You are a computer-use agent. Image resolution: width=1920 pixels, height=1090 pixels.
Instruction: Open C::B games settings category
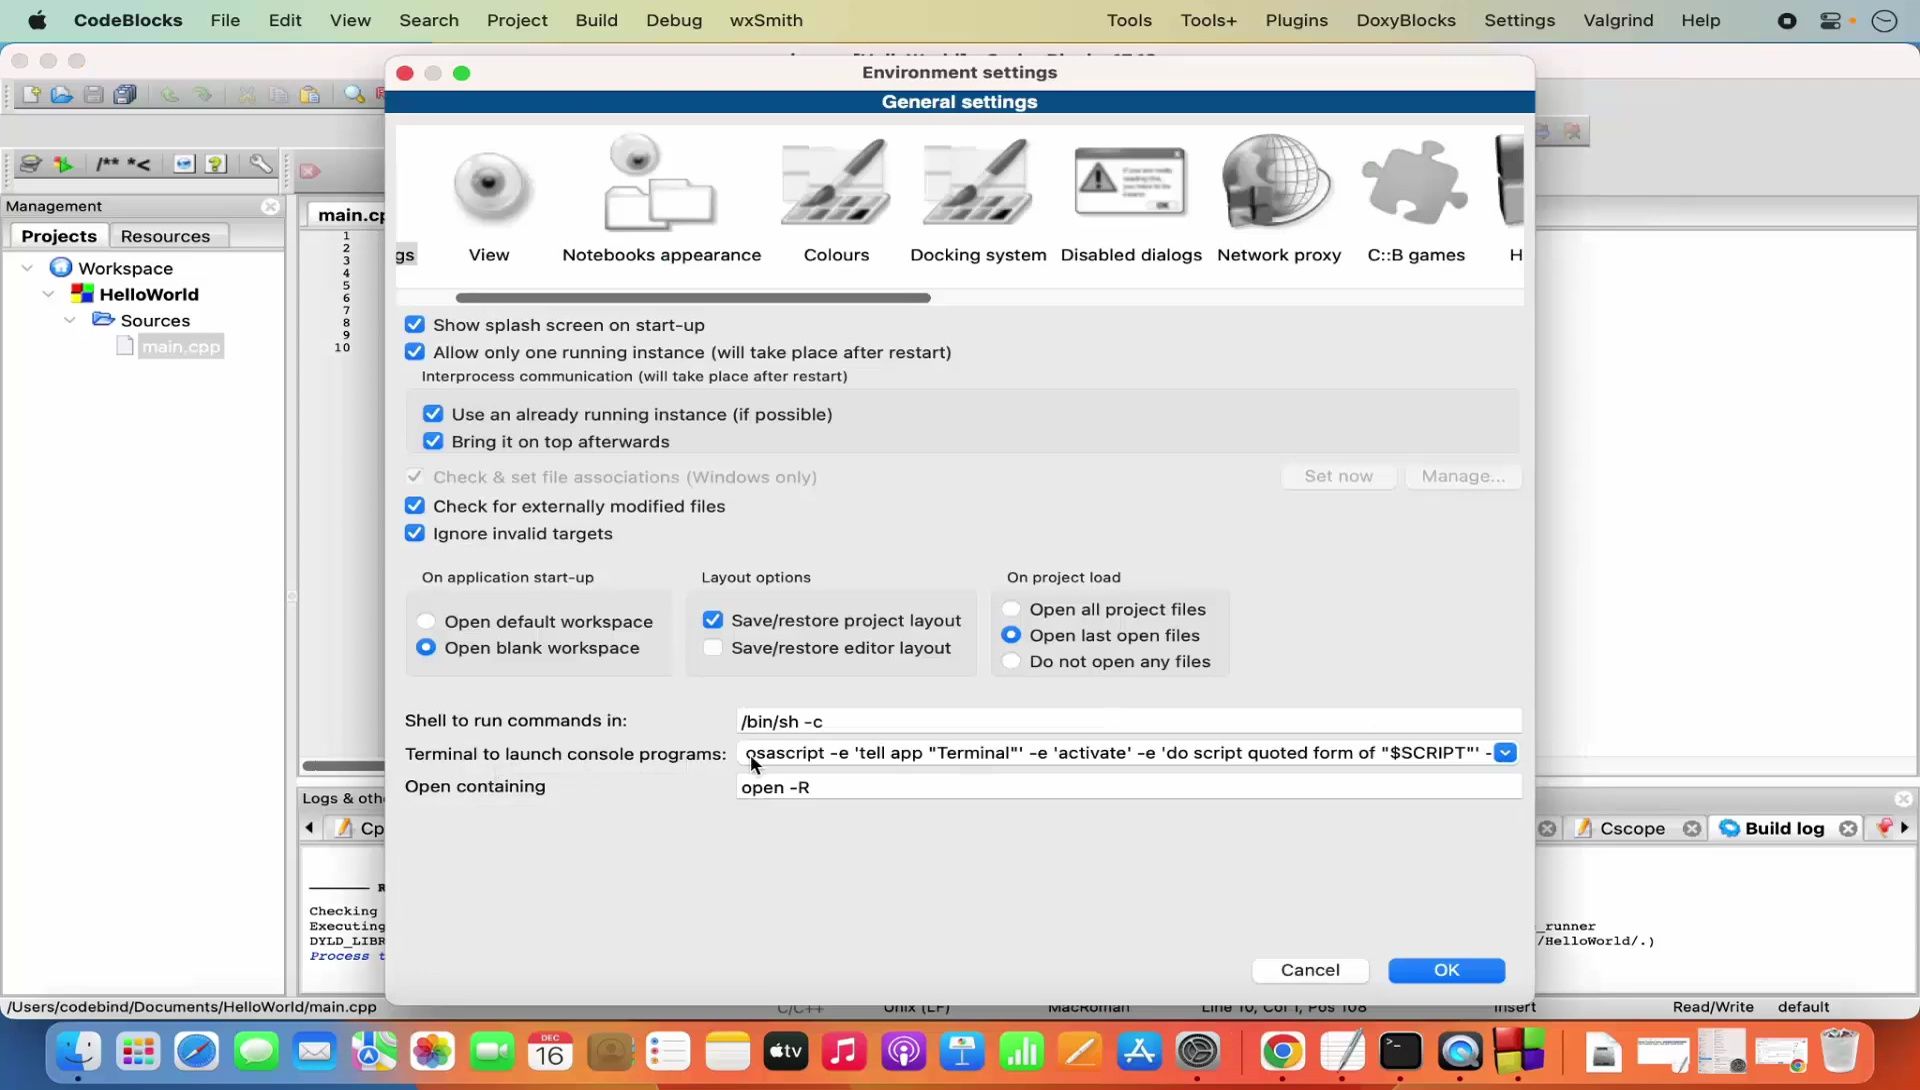pos(1416,200)
